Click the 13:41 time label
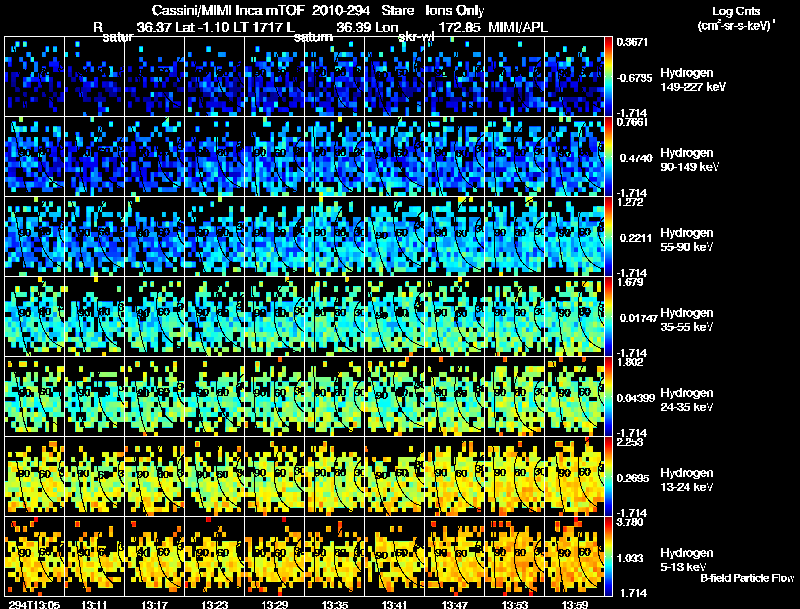800x609 pixels. click(x=394, y=604)
